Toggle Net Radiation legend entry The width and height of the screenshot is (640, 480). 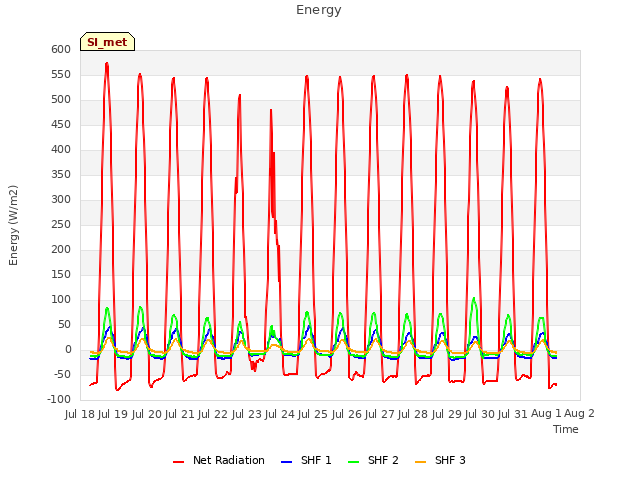pos(219,460)
